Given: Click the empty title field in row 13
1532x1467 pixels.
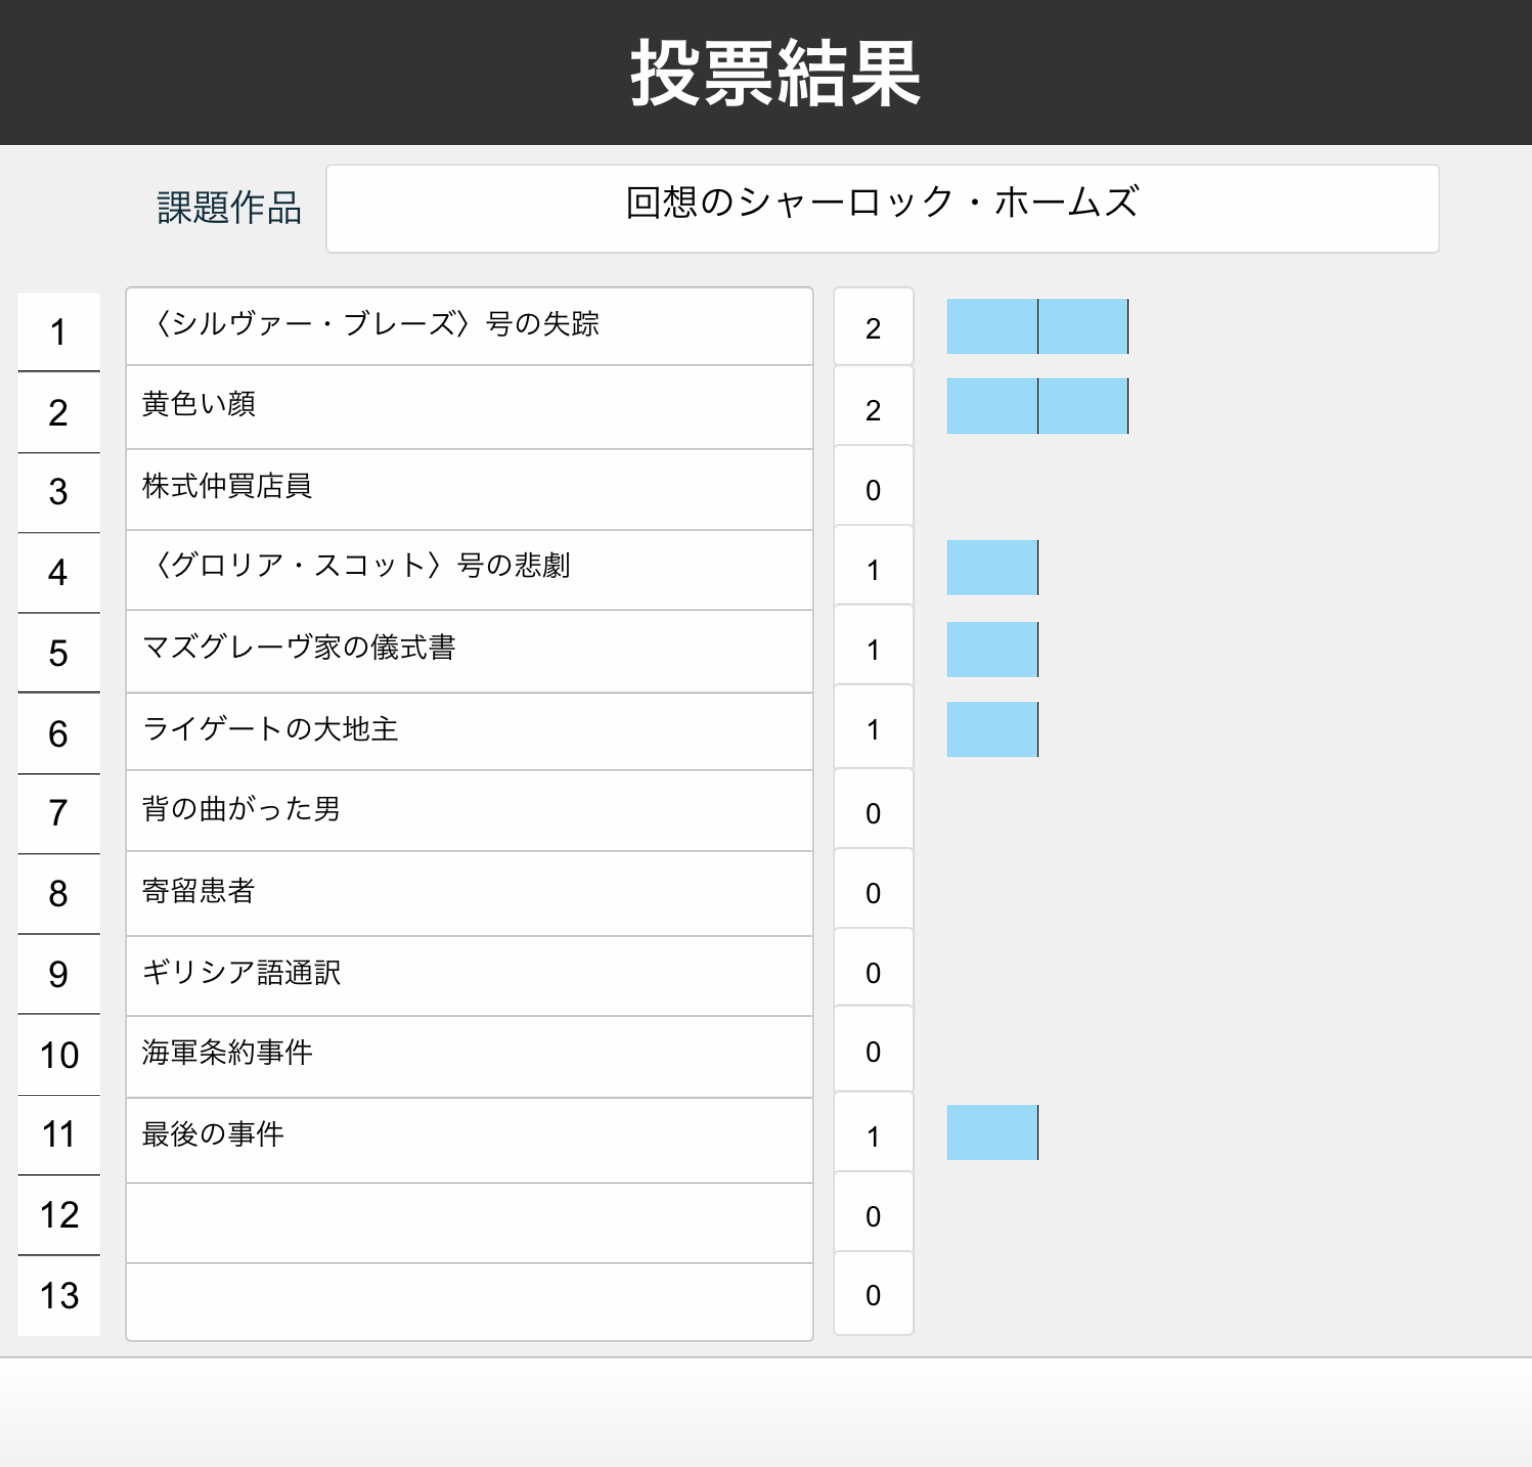Looking at the screenshot, I should [x=468, y=1300].
